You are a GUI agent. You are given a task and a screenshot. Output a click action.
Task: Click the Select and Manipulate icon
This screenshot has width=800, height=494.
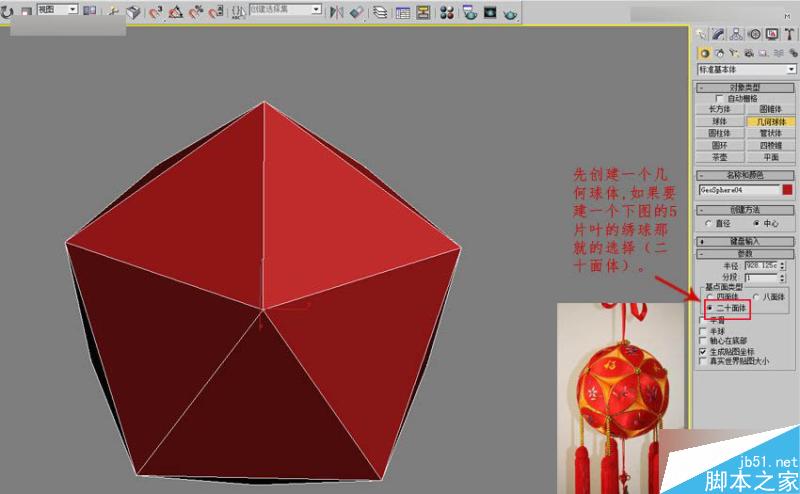[113, 11]
